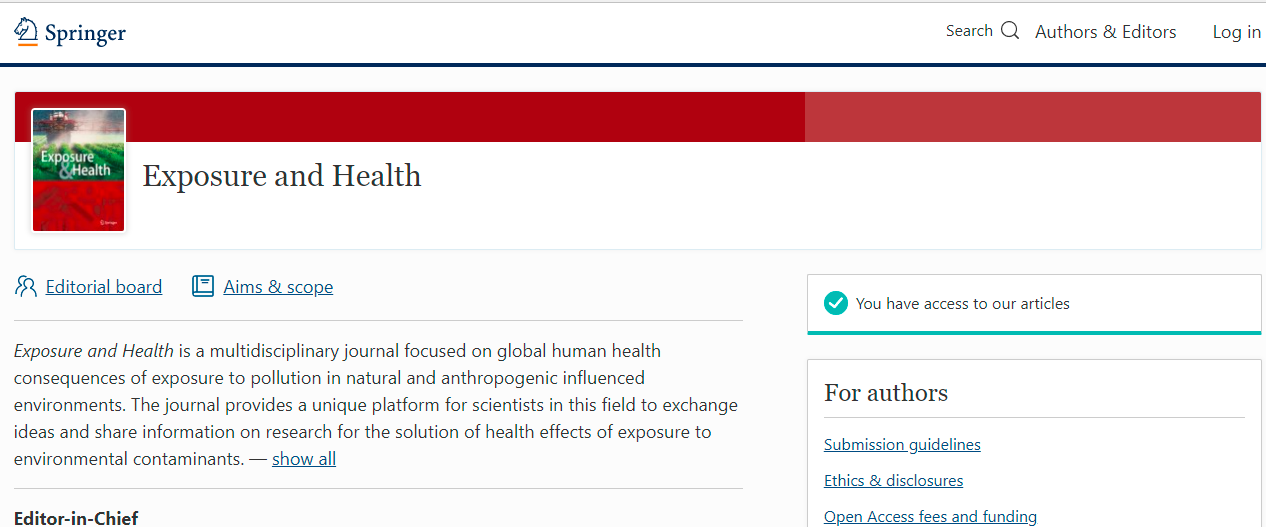Click the Springer horse logo icon
This screenshot has height=527, width=1266.
coord(26,31)
